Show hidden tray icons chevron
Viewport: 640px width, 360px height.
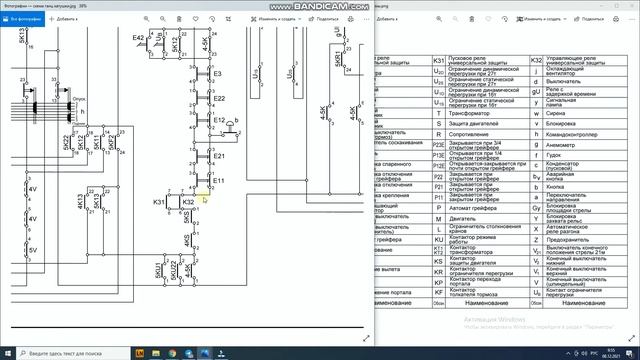568,353
